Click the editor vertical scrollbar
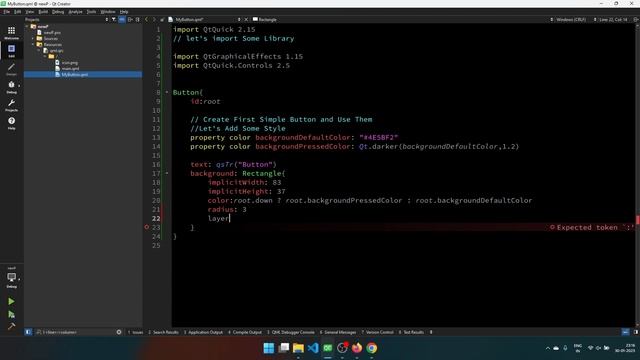 pyautogui.click(x=637, y=176)
